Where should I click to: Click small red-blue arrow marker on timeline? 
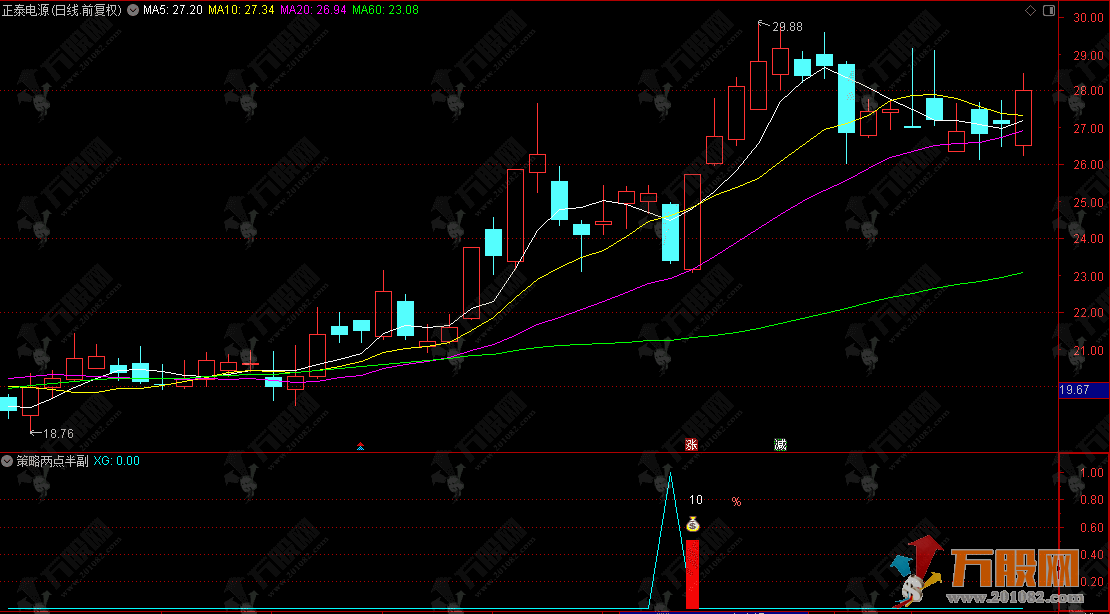(360, 446)
